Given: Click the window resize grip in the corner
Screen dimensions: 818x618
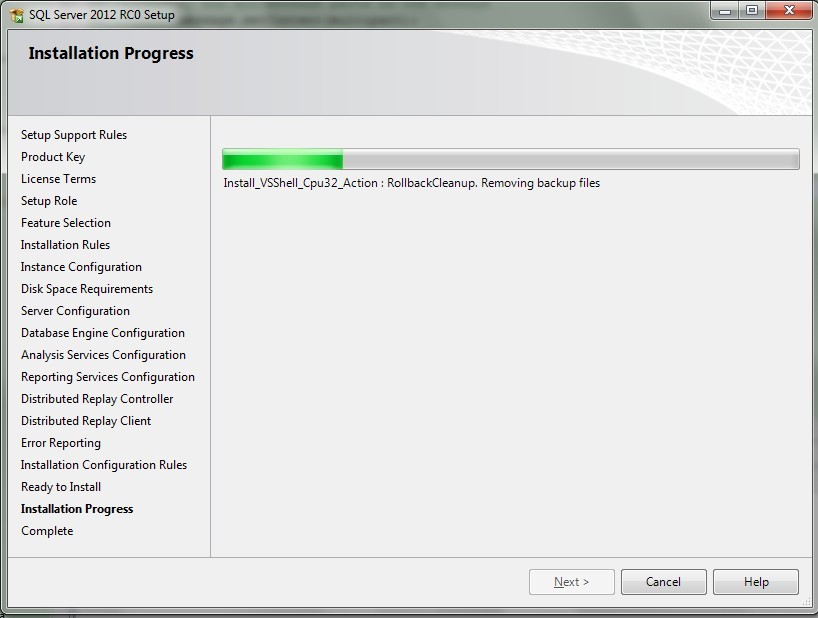Looking at the screenshot, I should pyautogui.click(x=806, y=601).
